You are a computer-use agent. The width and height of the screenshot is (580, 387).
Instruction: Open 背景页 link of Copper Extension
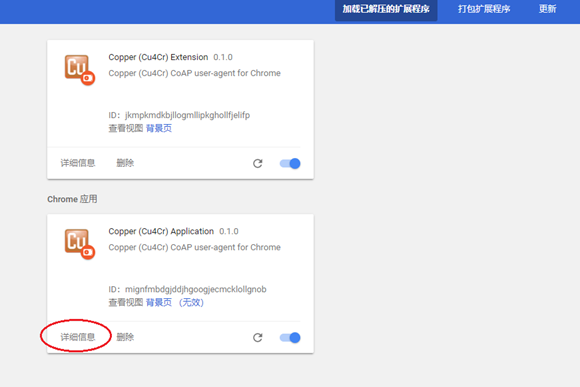click(x=159, y=128)
